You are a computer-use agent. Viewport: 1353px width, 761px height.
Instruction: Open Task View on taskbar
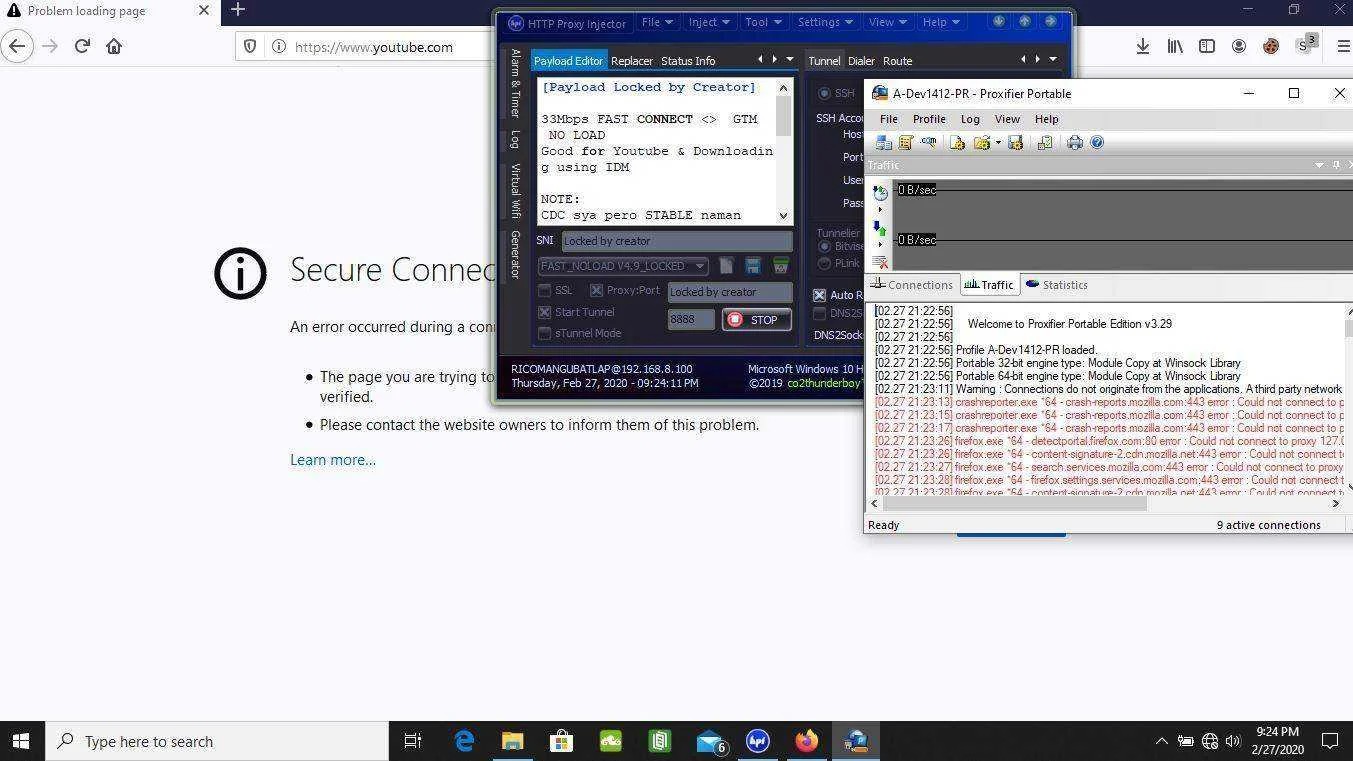click(413, 741)
